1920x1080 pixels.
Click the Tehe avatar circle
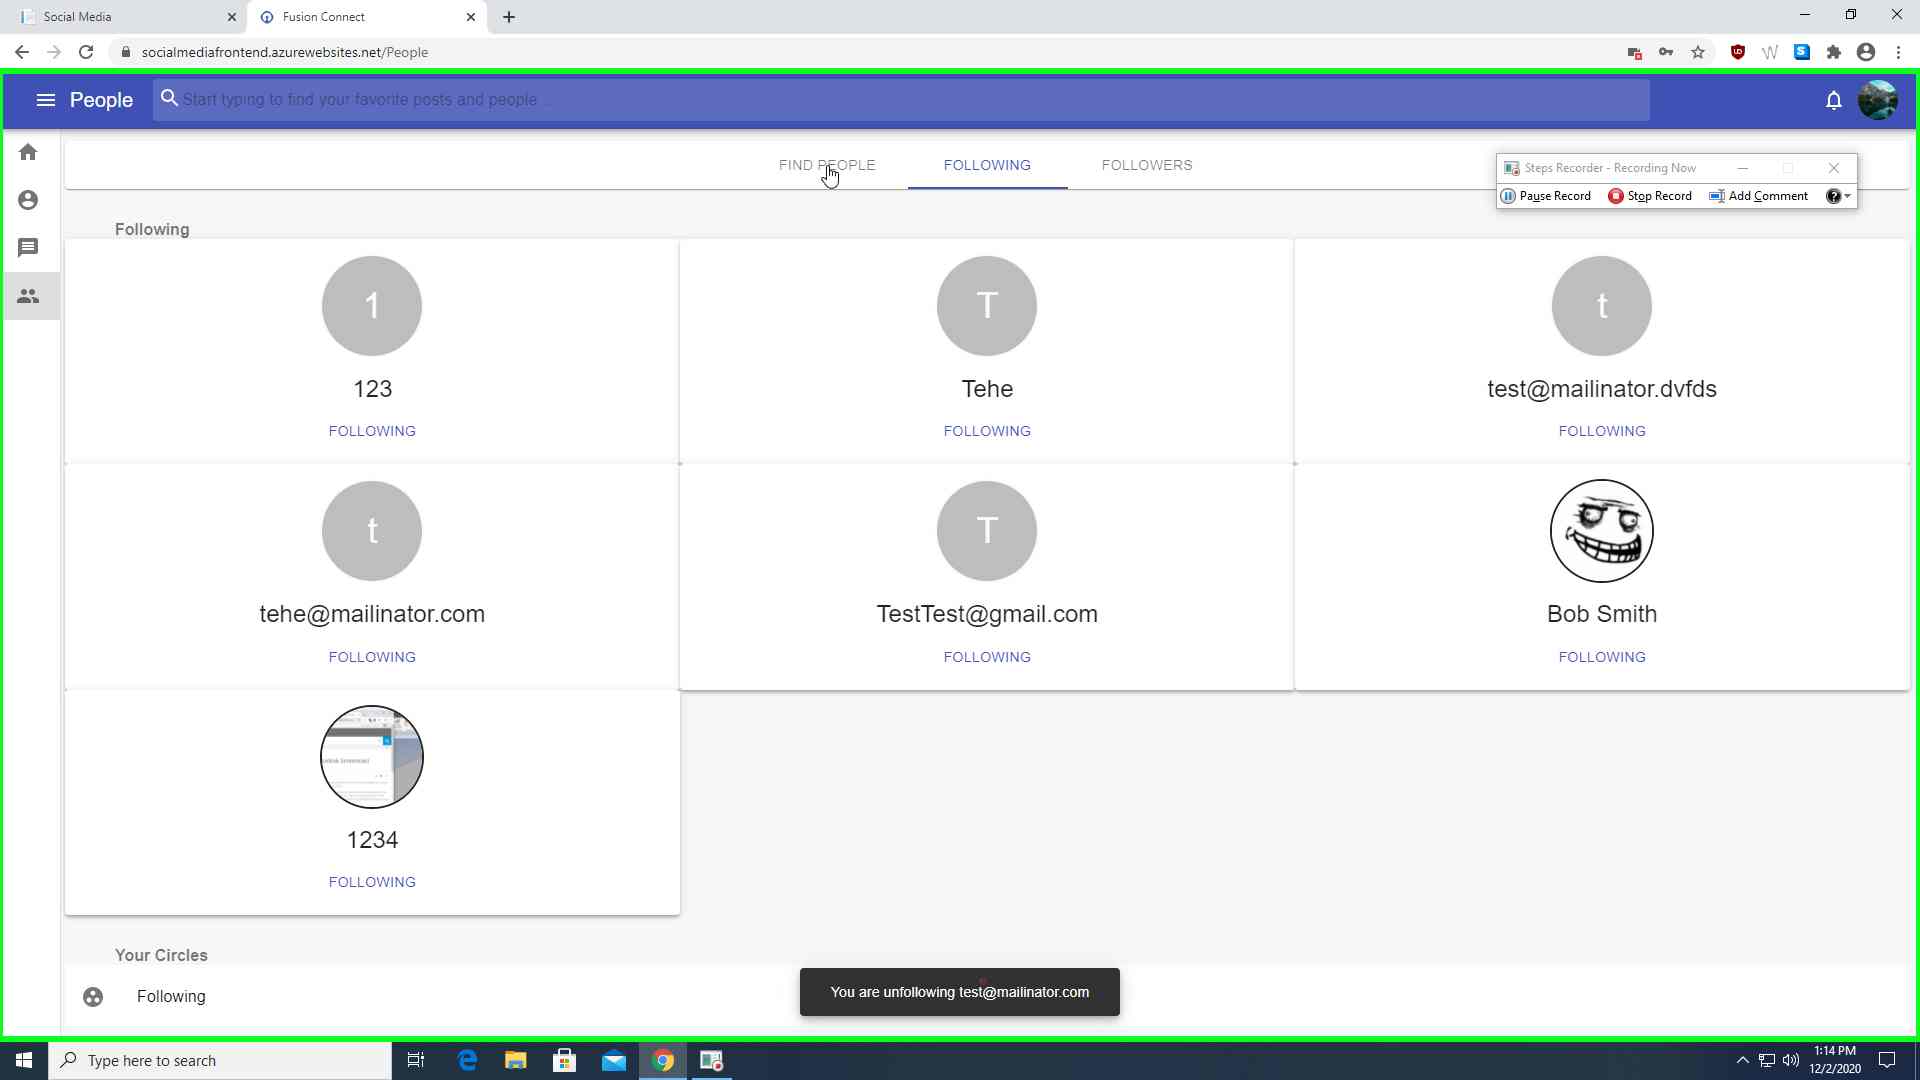pos(987,306)
